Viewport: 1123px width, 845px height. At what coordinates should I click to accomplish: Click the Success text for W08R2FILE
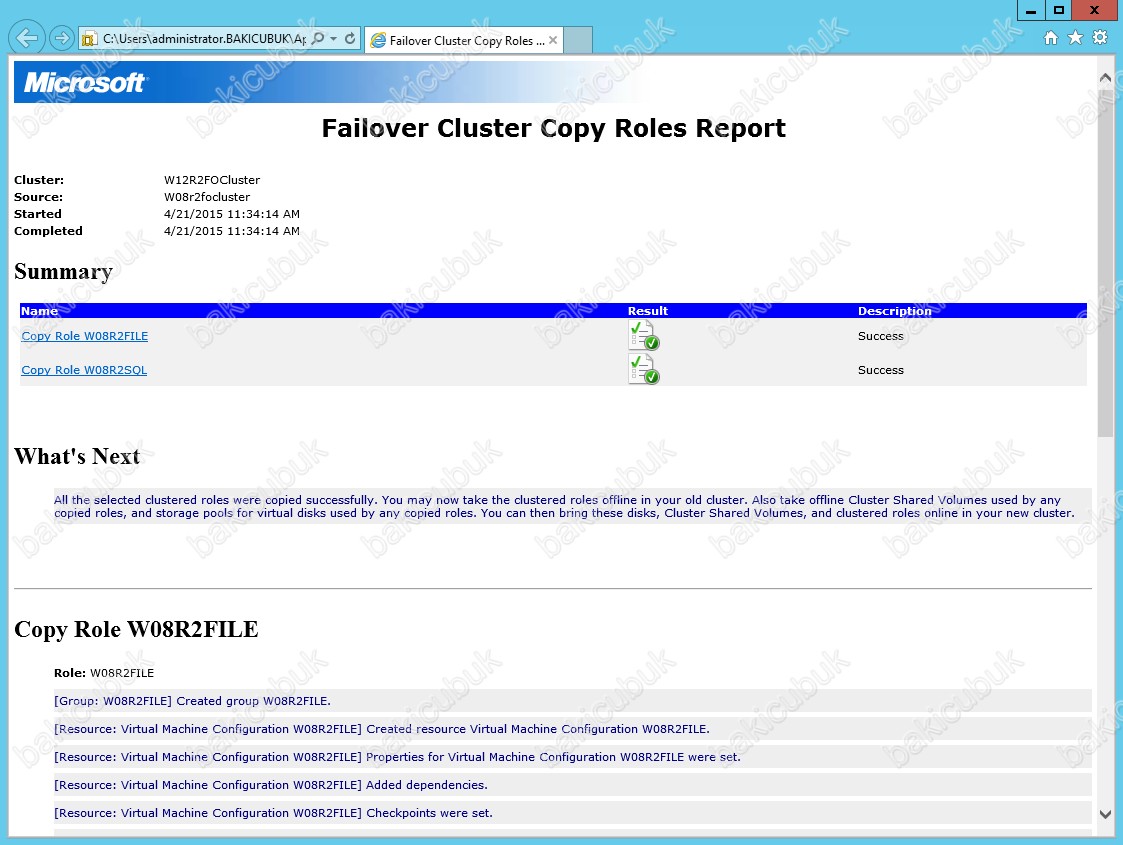point(881,336)
